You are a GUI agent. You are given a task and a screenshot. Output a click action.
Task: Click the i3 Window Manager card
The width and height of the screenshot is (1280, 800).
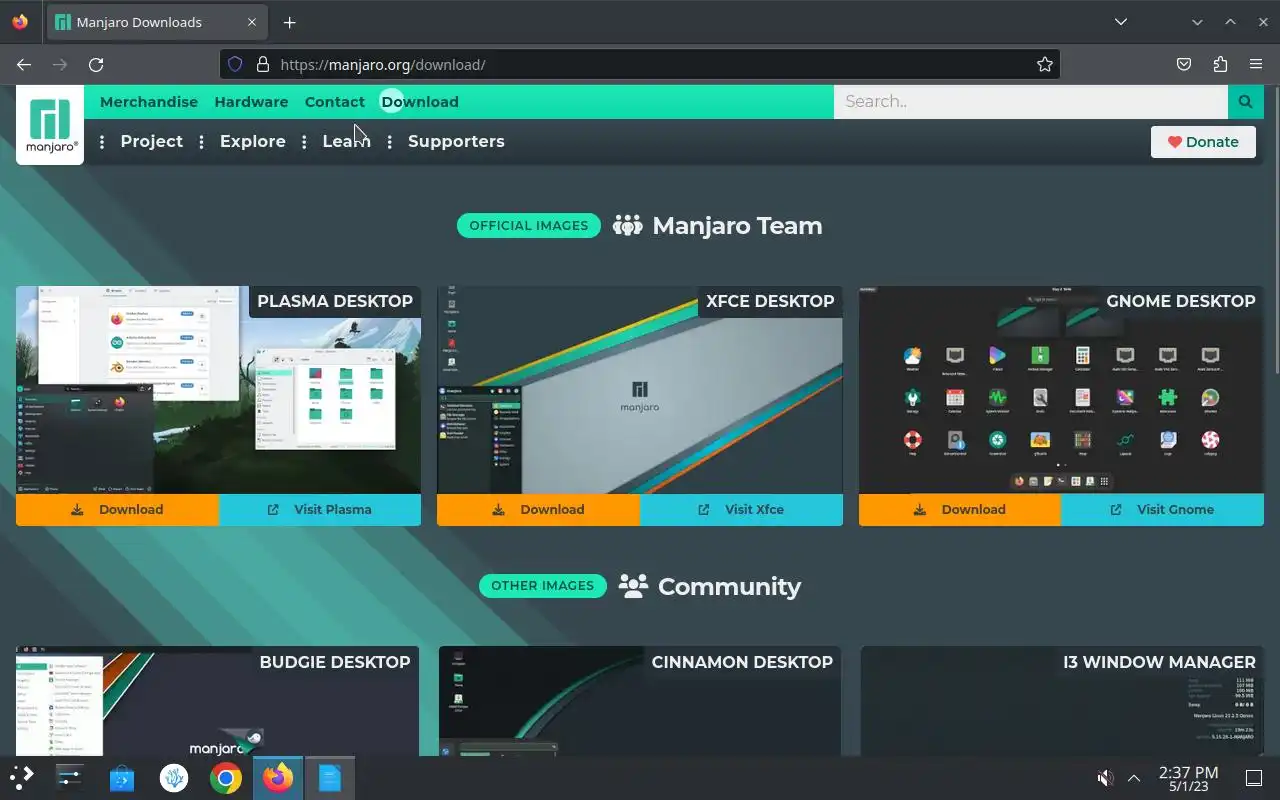[x=1061, y=701]
